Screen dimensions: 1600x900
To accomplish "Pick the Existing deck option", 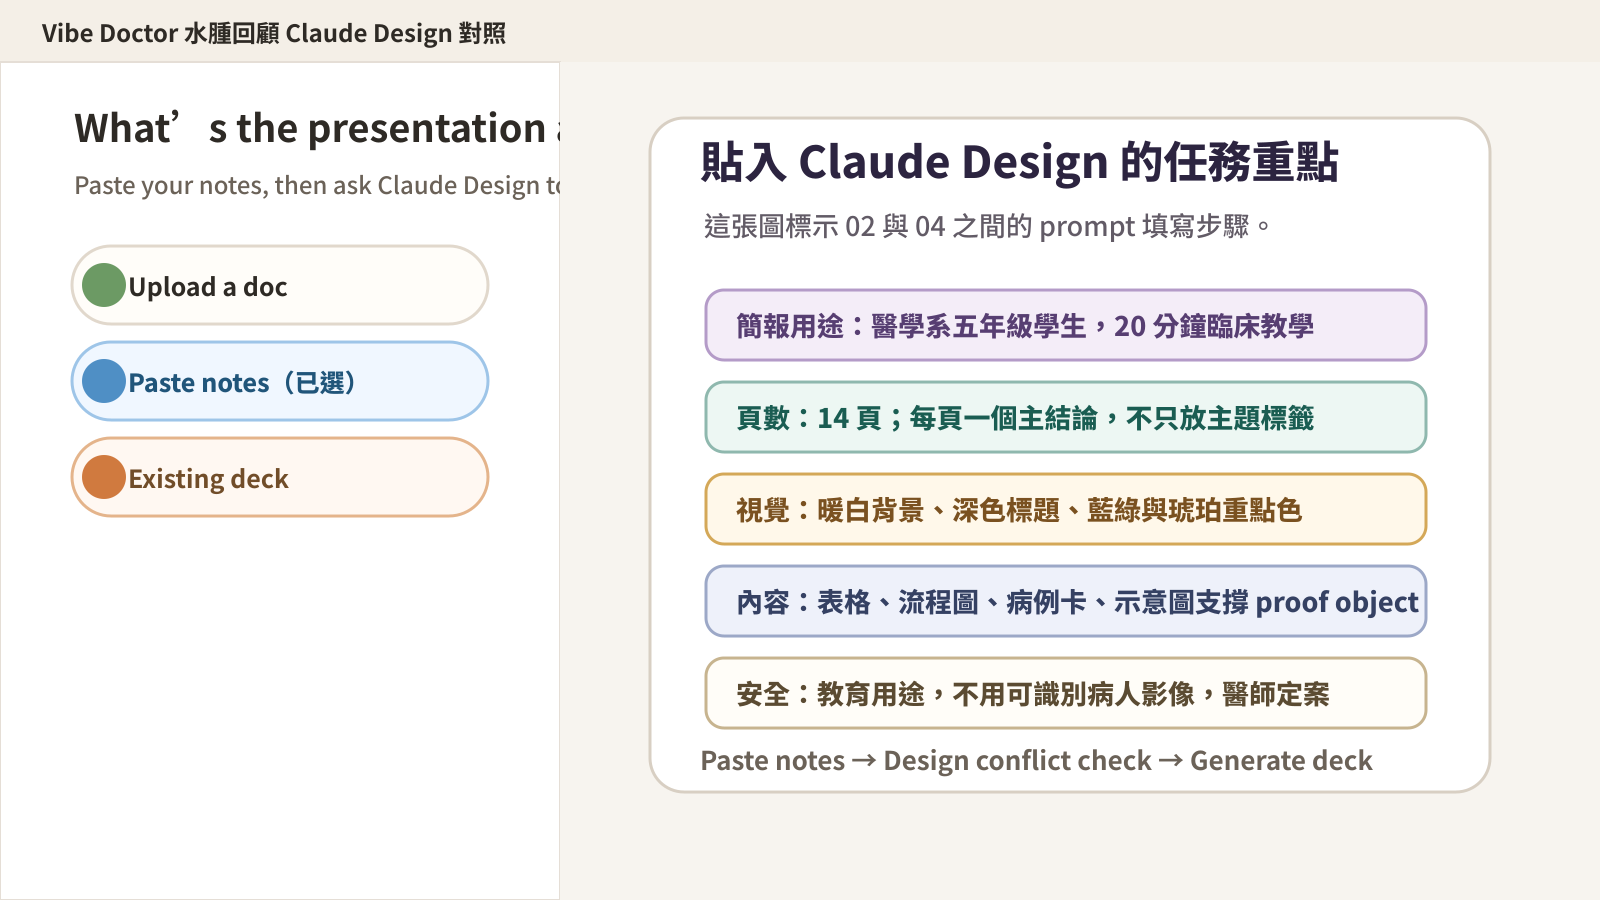I will tap(280, 477).
